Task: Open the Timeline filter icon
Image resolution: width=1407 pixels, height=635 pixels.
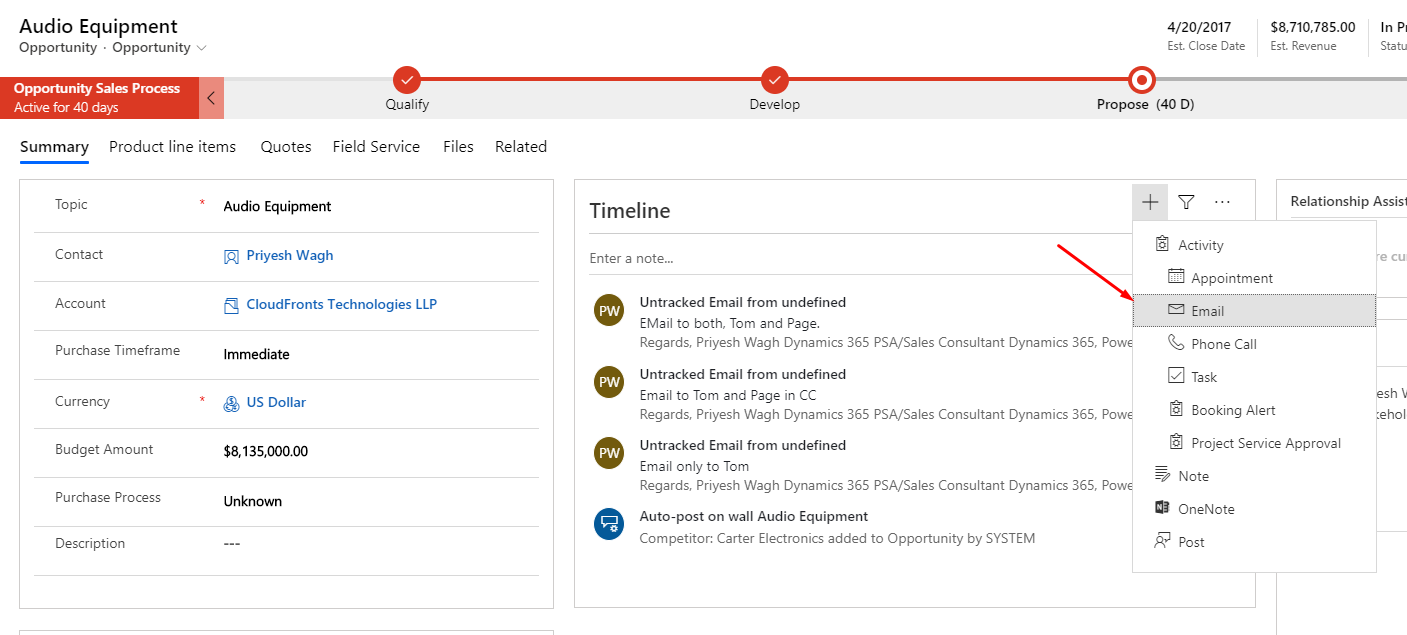Action: (x=1186, y=201)
